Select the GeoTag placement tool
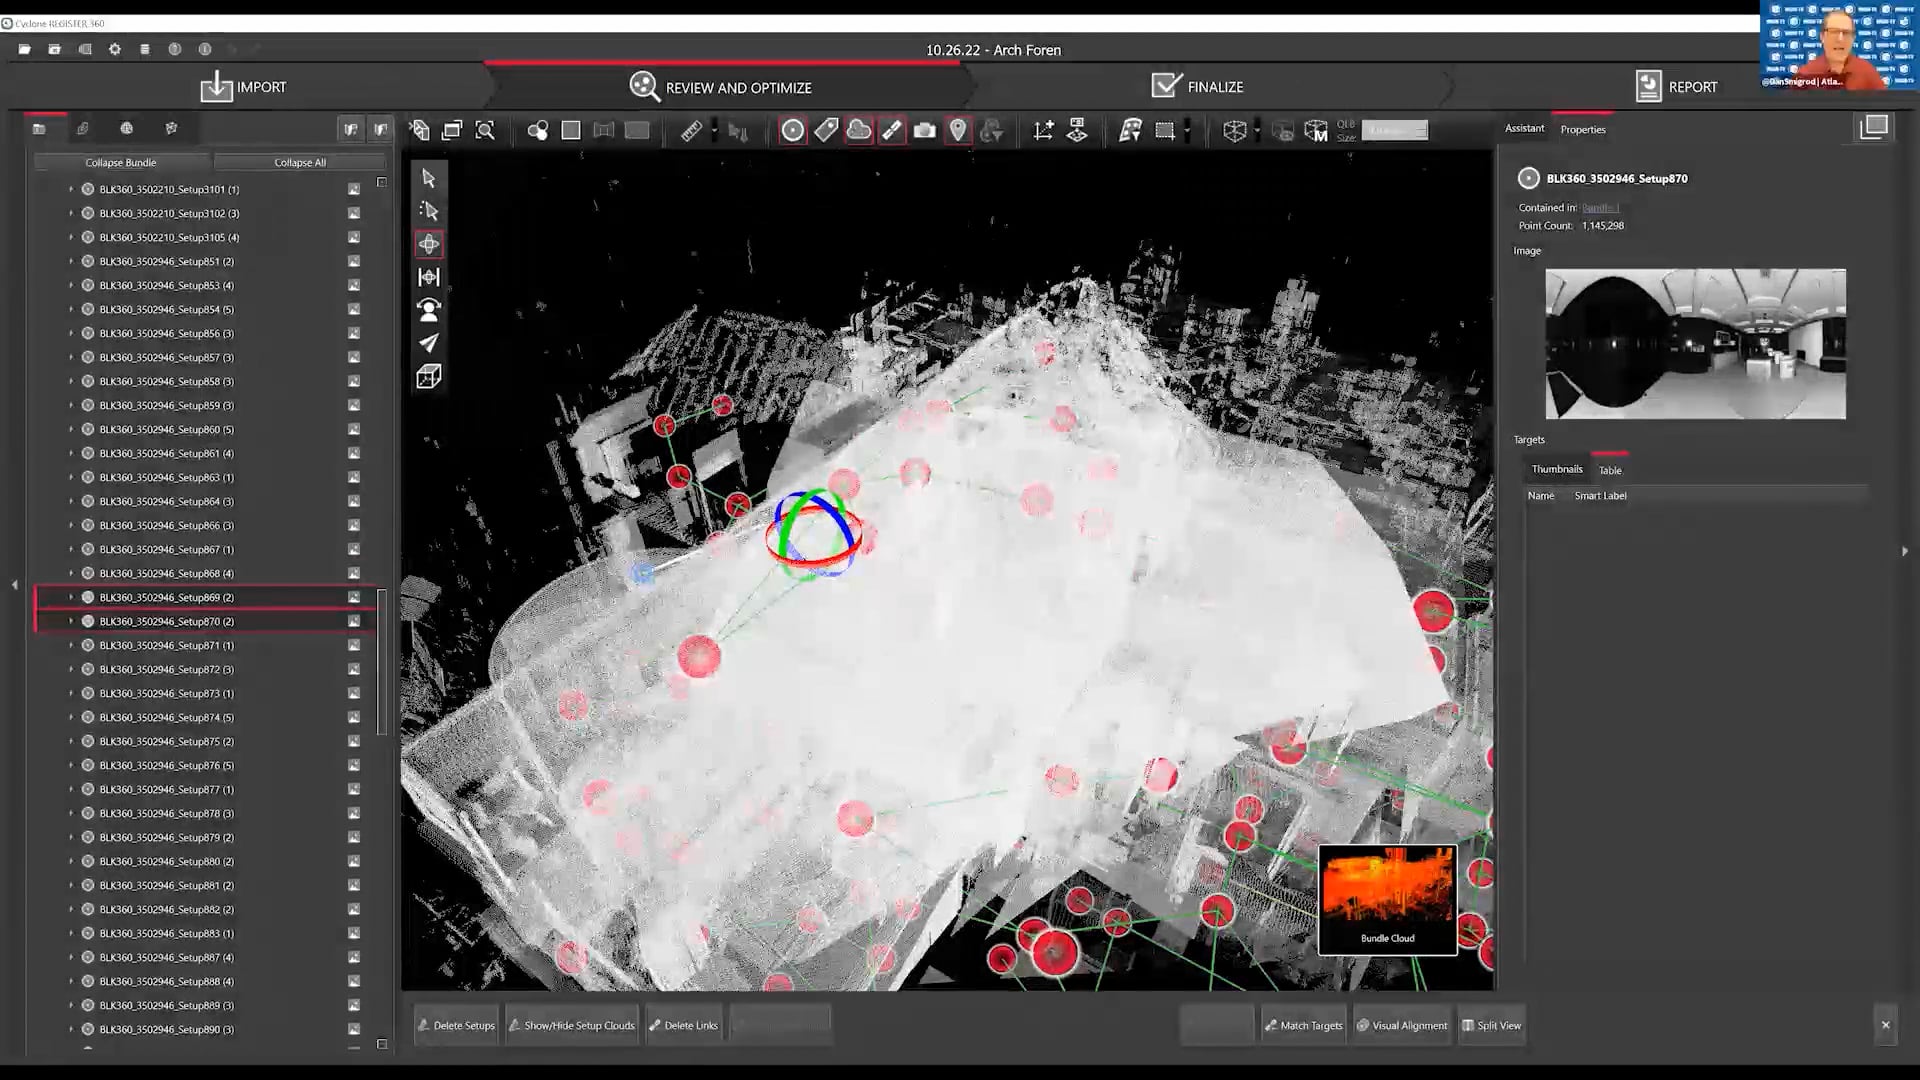 coord(958,130)
